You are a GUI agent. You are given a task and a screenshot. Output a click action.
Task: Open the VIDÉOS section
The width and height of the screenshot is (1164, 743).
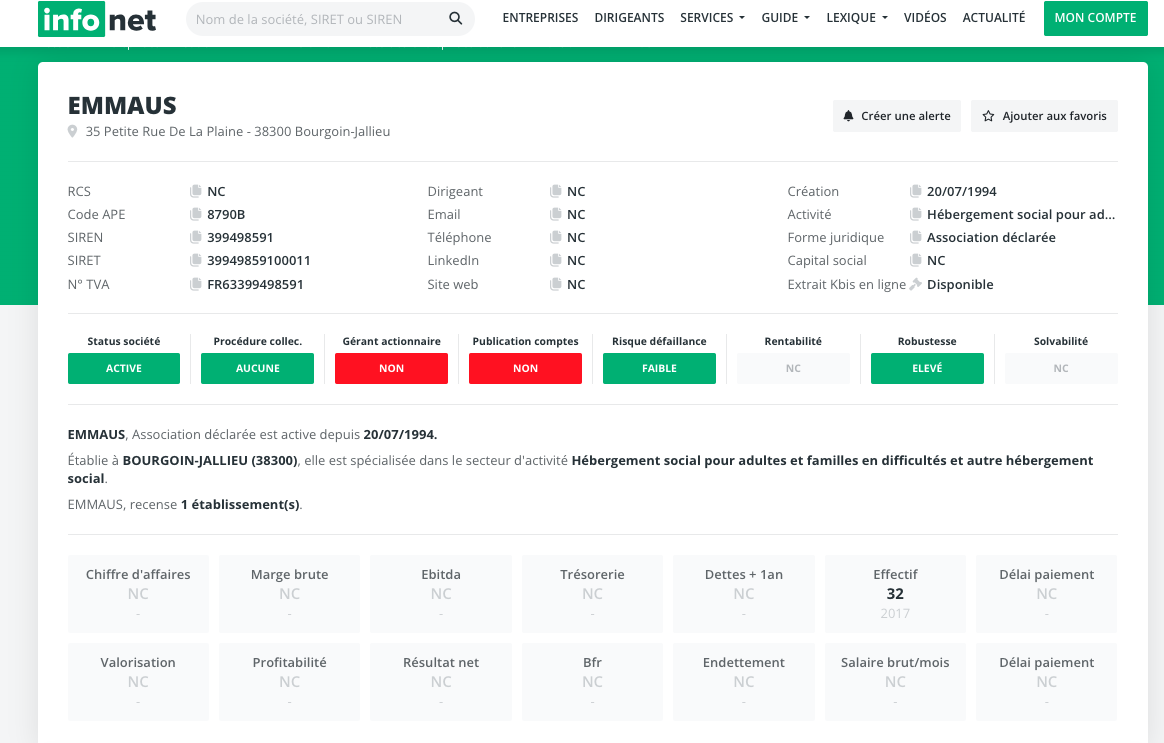tap(925, 17)
